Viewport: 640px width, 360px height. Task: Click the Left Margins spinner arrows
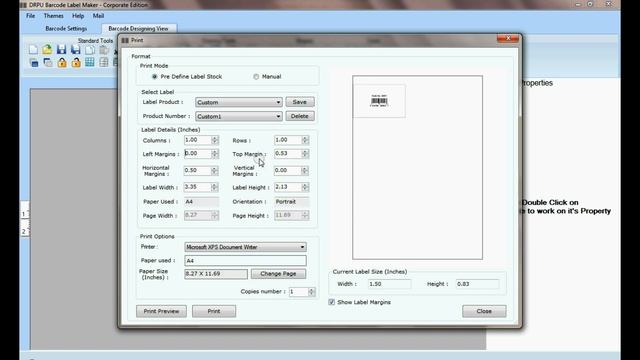pos(215,153)
